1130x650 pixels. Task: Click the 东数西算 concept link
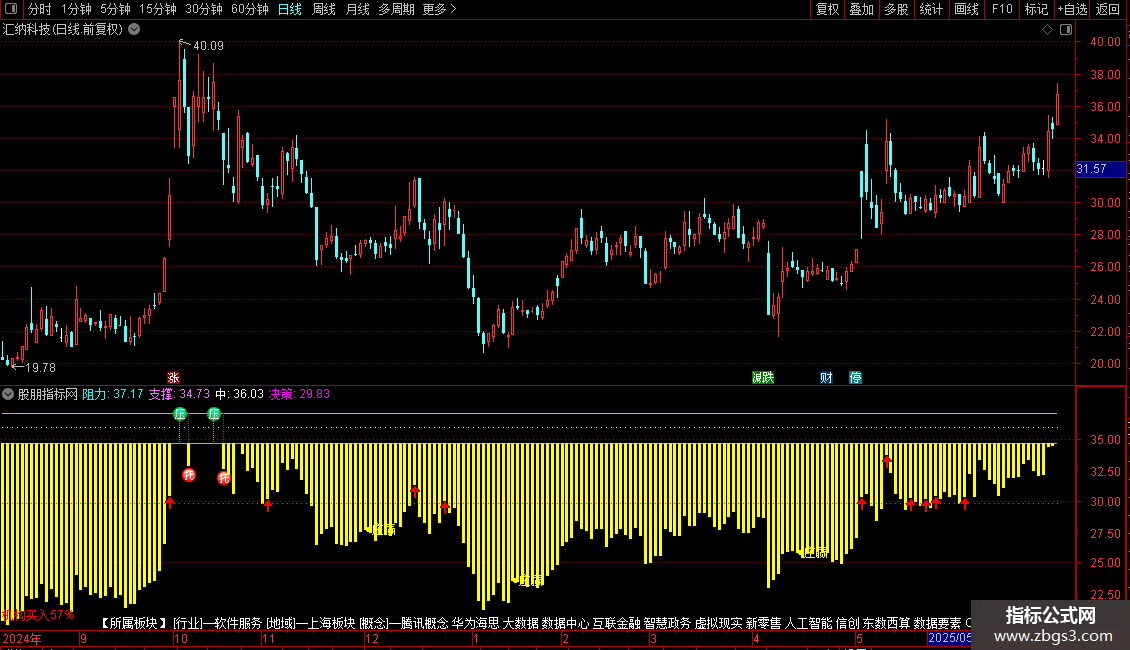(x=886, y=623)
